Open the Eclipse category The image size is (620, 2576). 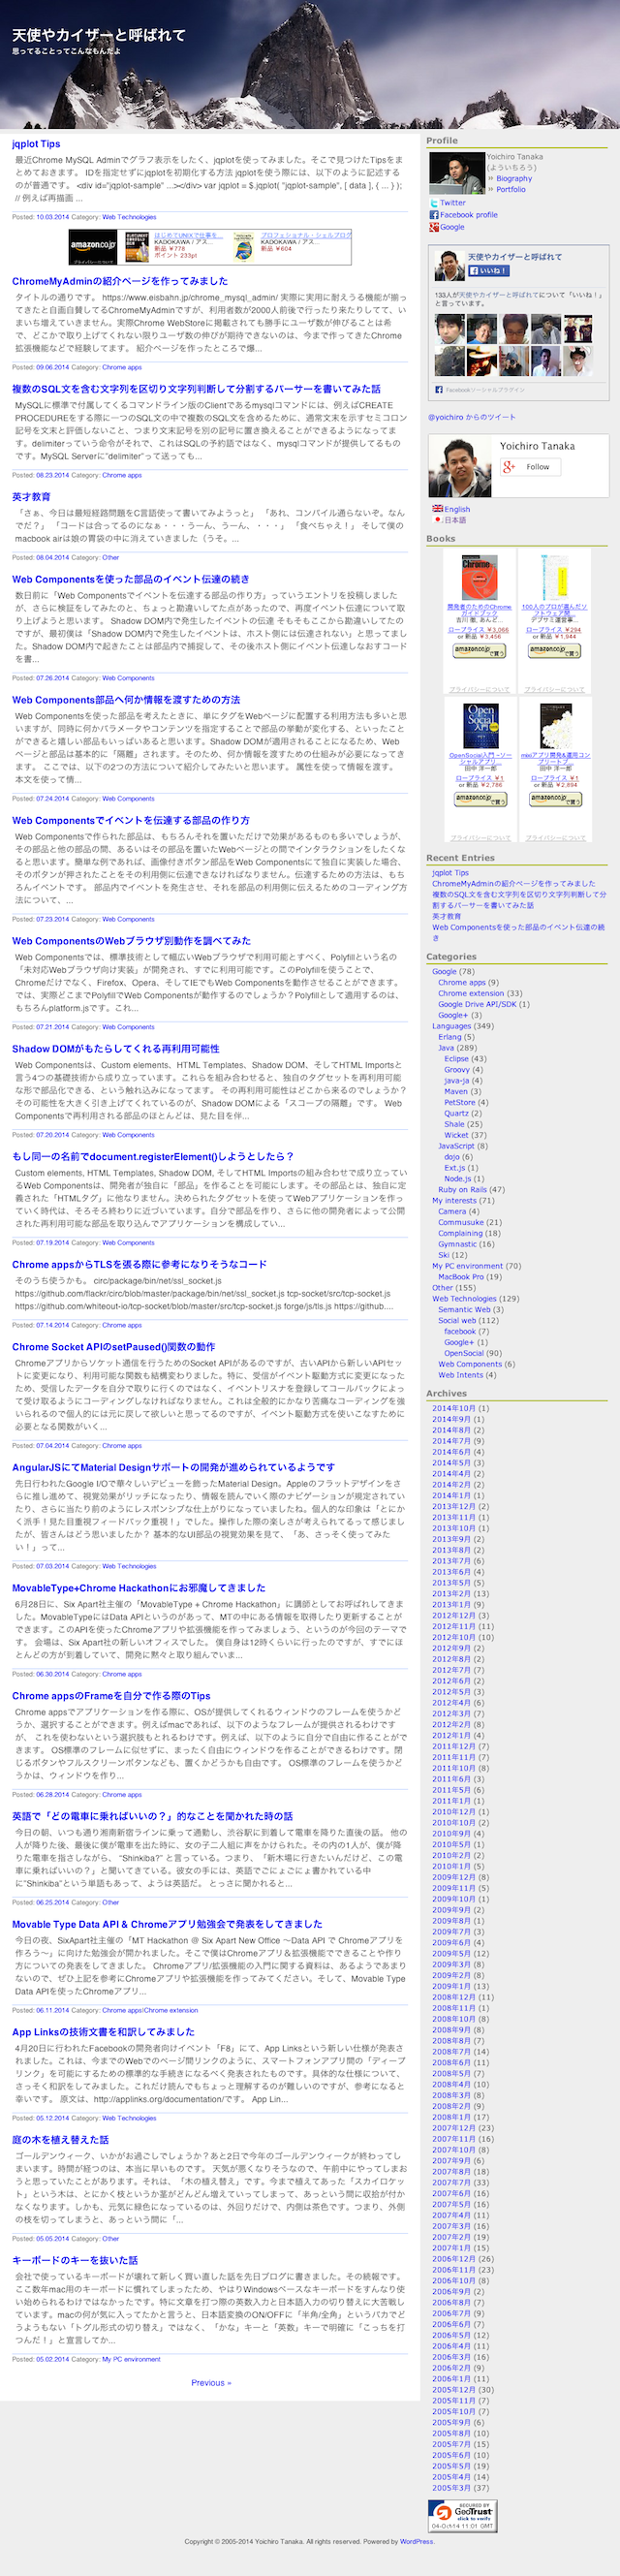(x=456, y=1058)
